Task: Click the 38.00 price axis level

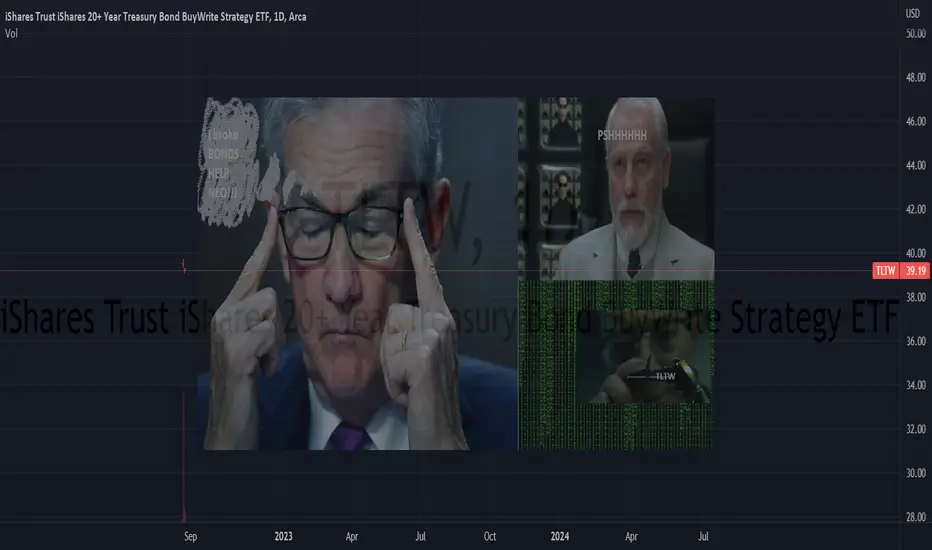Action: click(915, 297)
